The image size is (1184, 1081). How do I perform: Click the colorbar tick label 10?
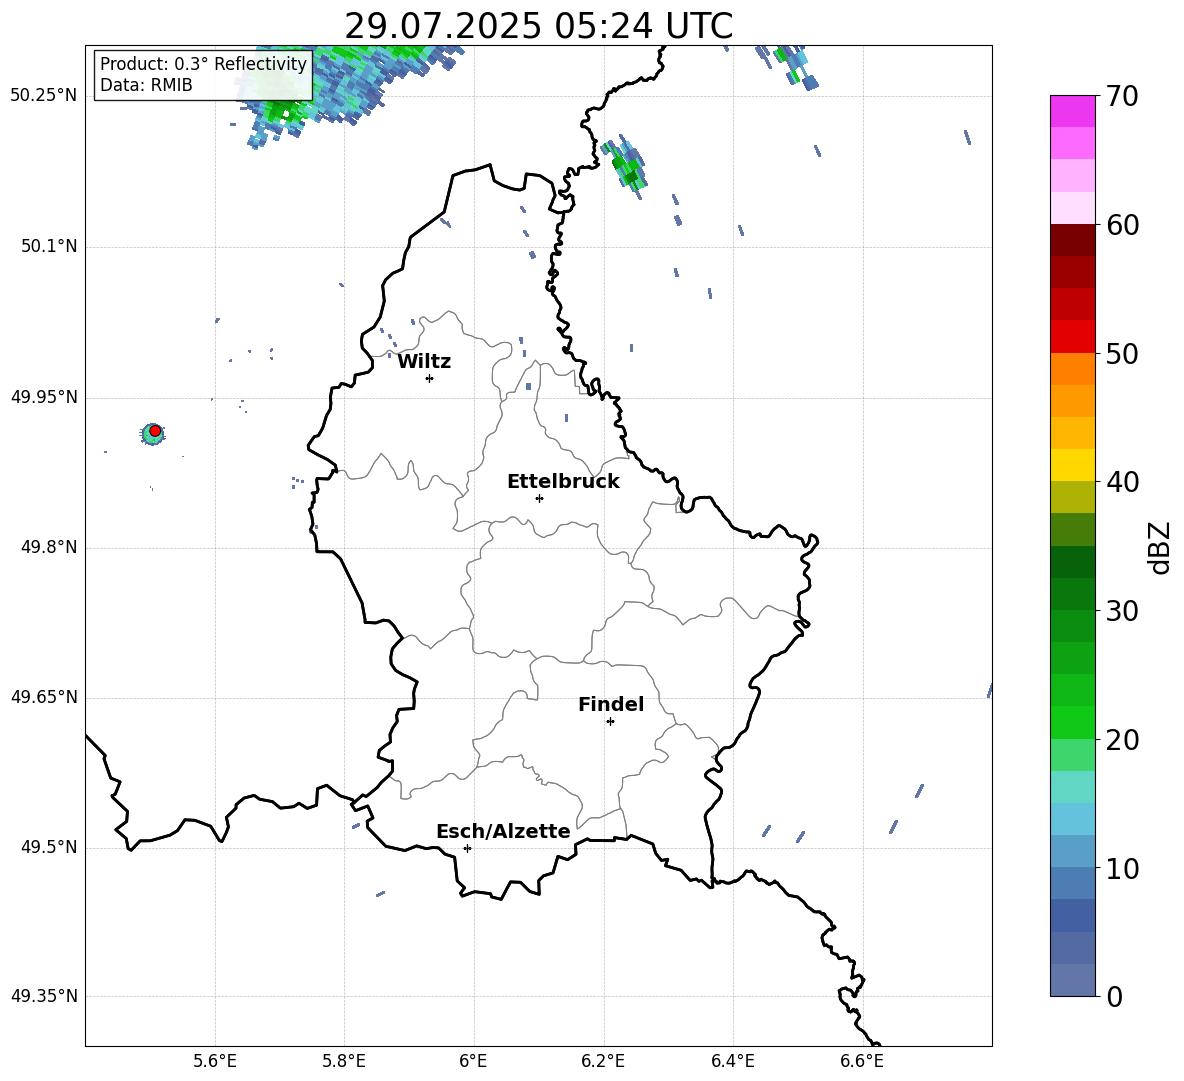point(1122,868)
